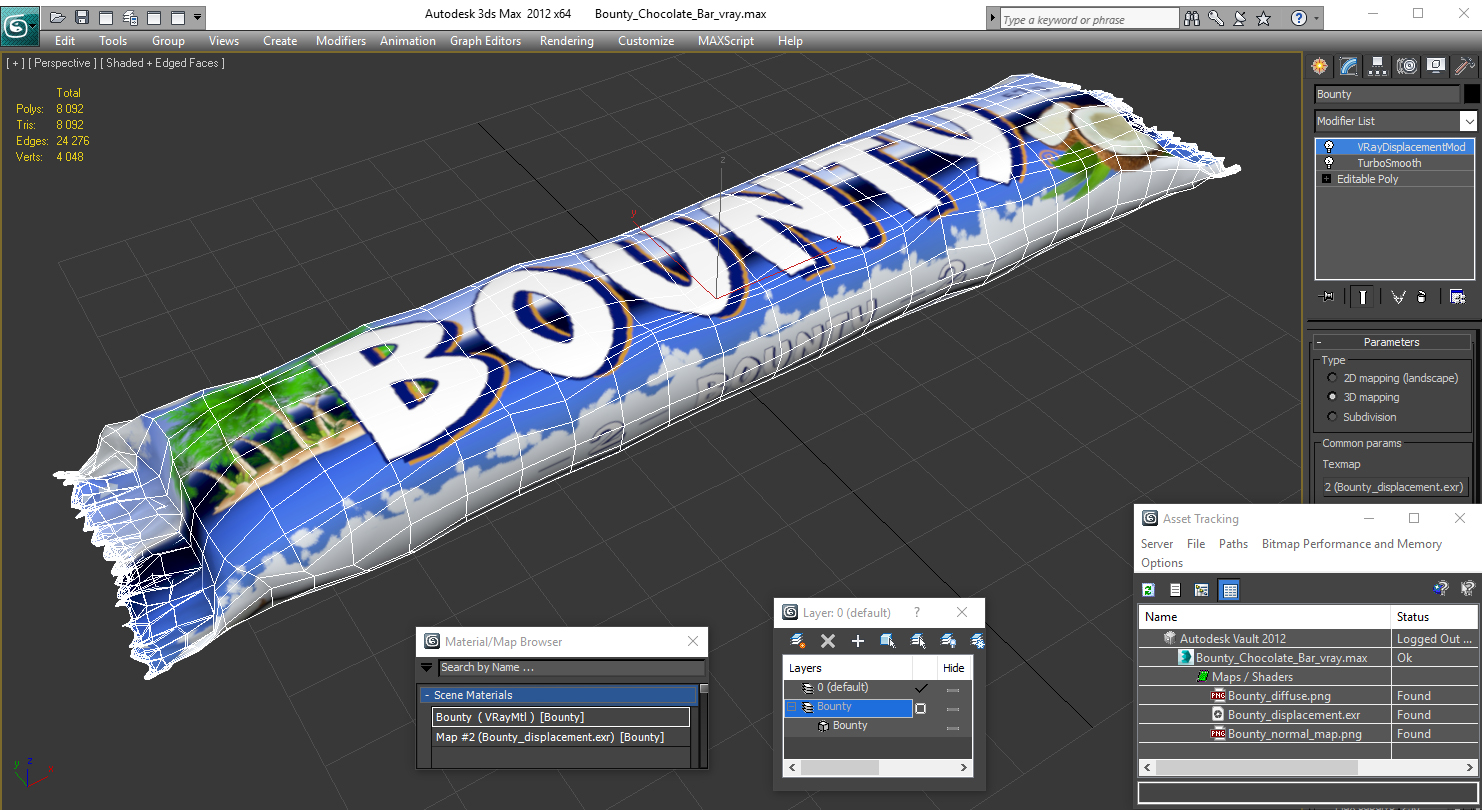Screen dimensions: 1482x810
Task: Toggle VRayDisplacementMod lightbulb on/off
Action: [1329, 147]
